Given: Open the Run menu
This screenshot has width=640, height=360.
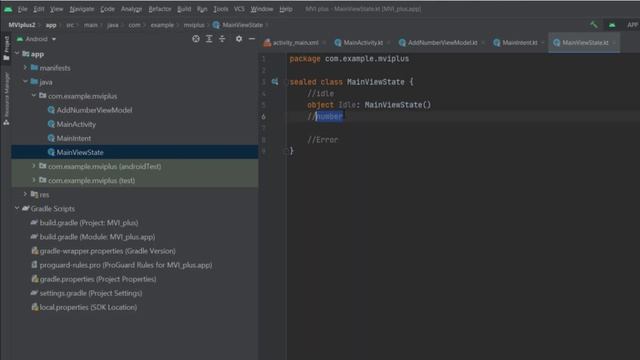Looking at the screenshot, I should click(x=202, y=9).
